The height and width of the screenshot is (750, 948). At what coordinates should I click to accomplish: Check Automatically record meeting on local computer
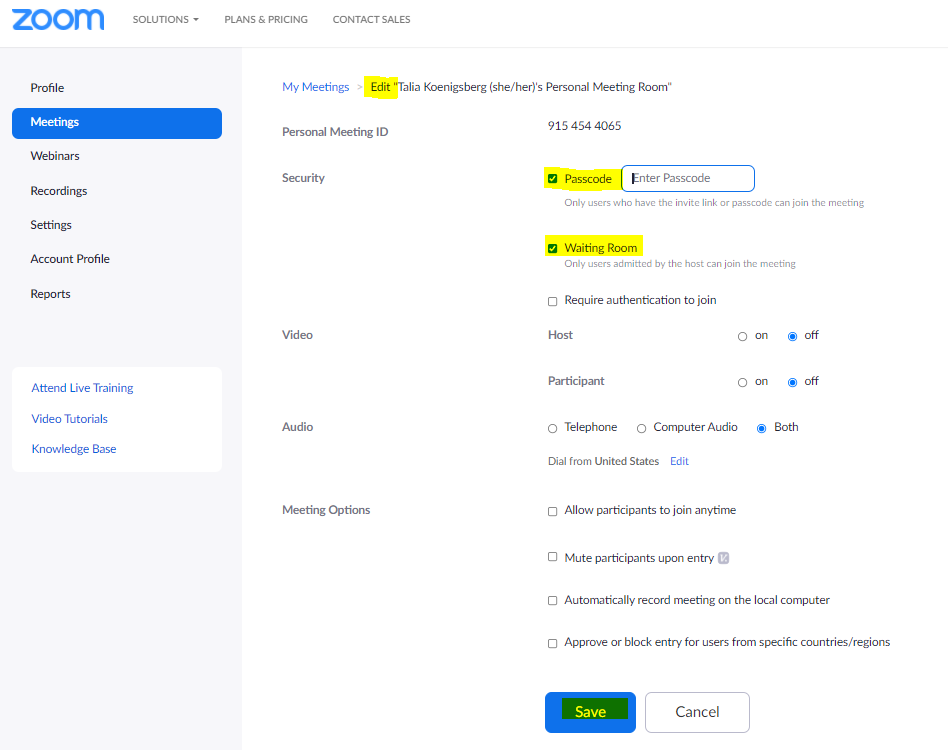[x=553, y=601]
